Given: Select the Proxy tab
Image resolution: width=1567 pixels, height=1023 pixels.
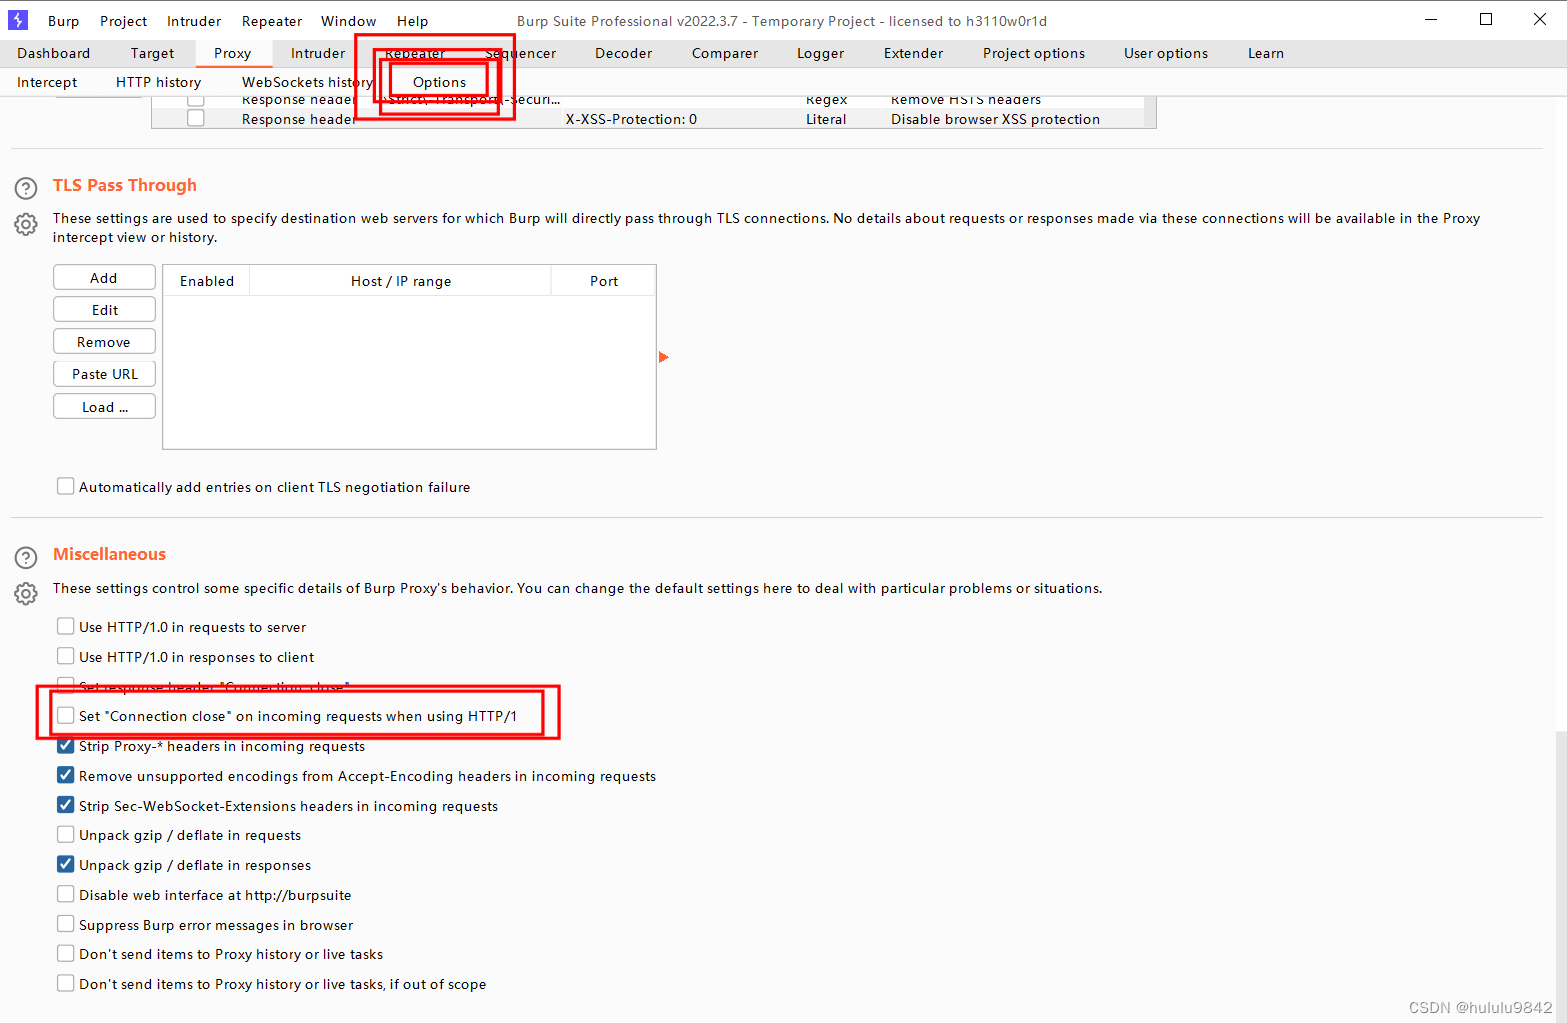Looking at the screenshot, I should click(x=232, y=53).
